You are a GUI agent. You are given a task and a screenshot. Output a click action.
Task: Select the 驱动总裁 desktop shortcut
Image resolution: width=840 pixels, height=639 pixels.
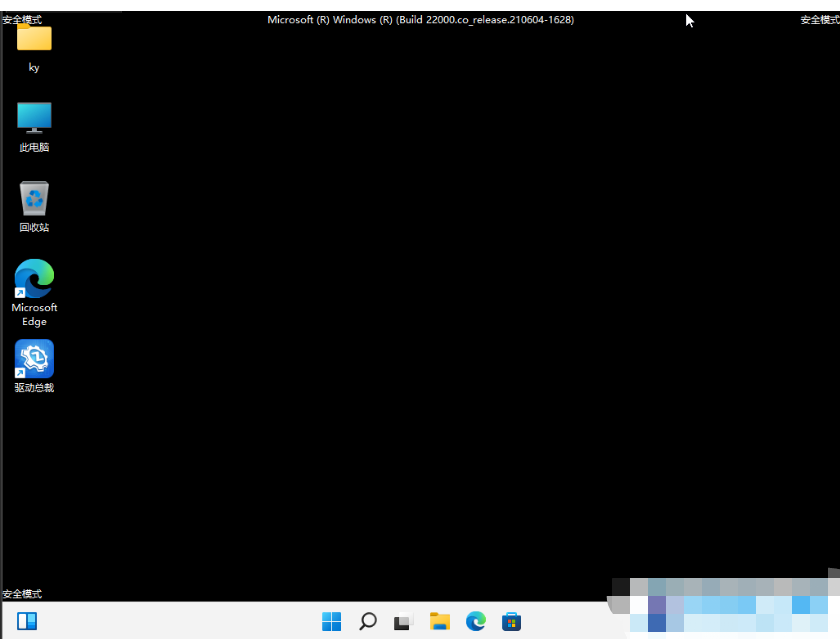[x=34, y=359]
